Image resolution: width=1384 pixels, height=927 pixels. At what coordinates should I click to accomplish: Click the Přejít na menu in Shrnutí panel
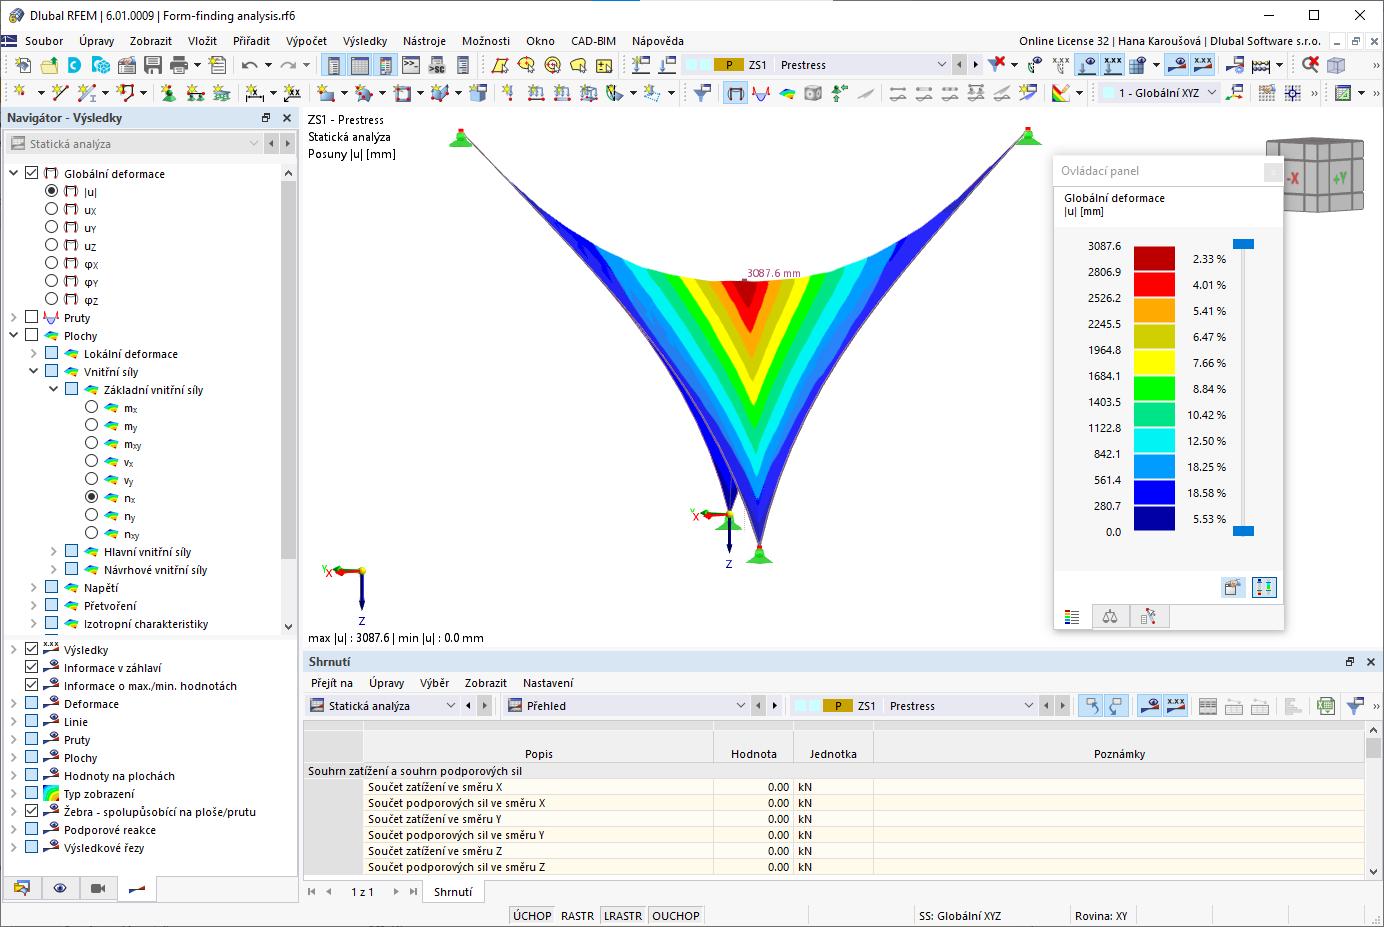[x=332, y=683]
